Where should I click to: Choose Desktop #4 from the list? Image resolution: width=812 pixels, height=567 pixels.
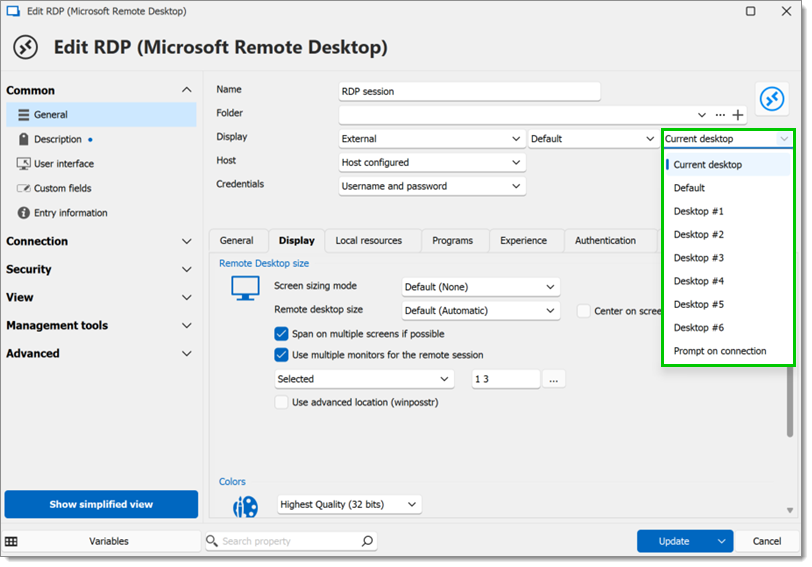pyautogui.click(x=728, y=281)
